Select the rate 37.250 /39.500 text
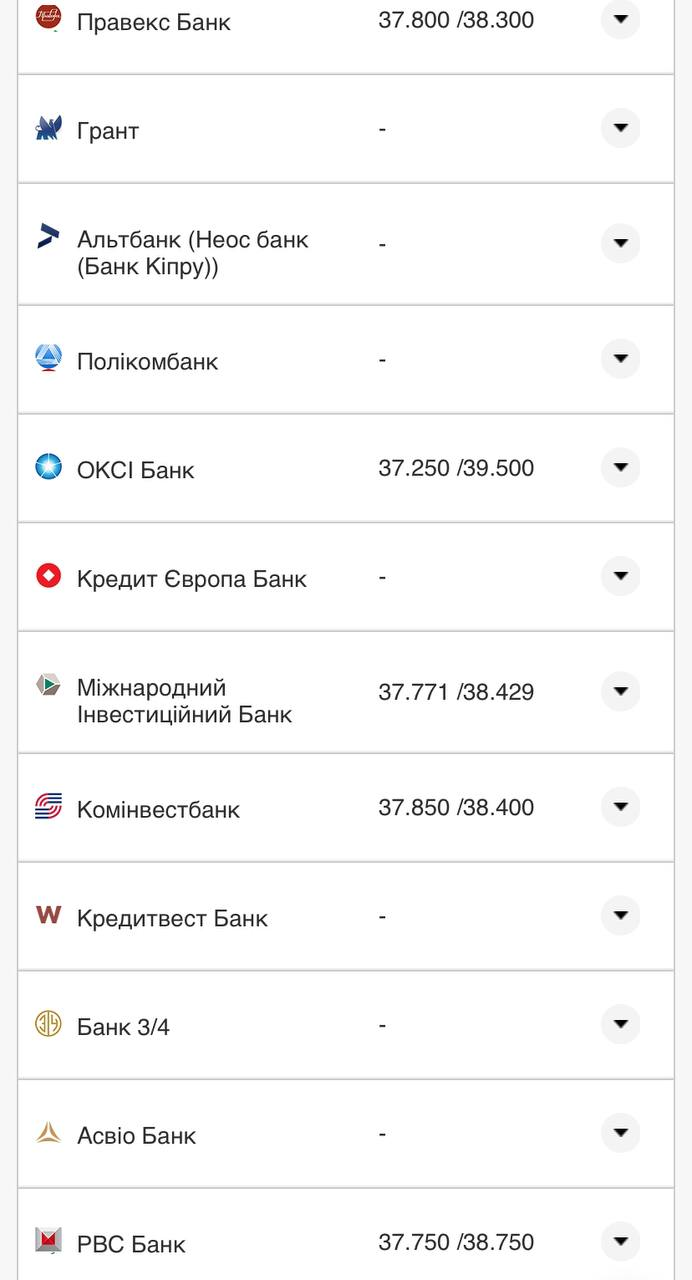The image size is (692, 1280). [x=456, y=466]
